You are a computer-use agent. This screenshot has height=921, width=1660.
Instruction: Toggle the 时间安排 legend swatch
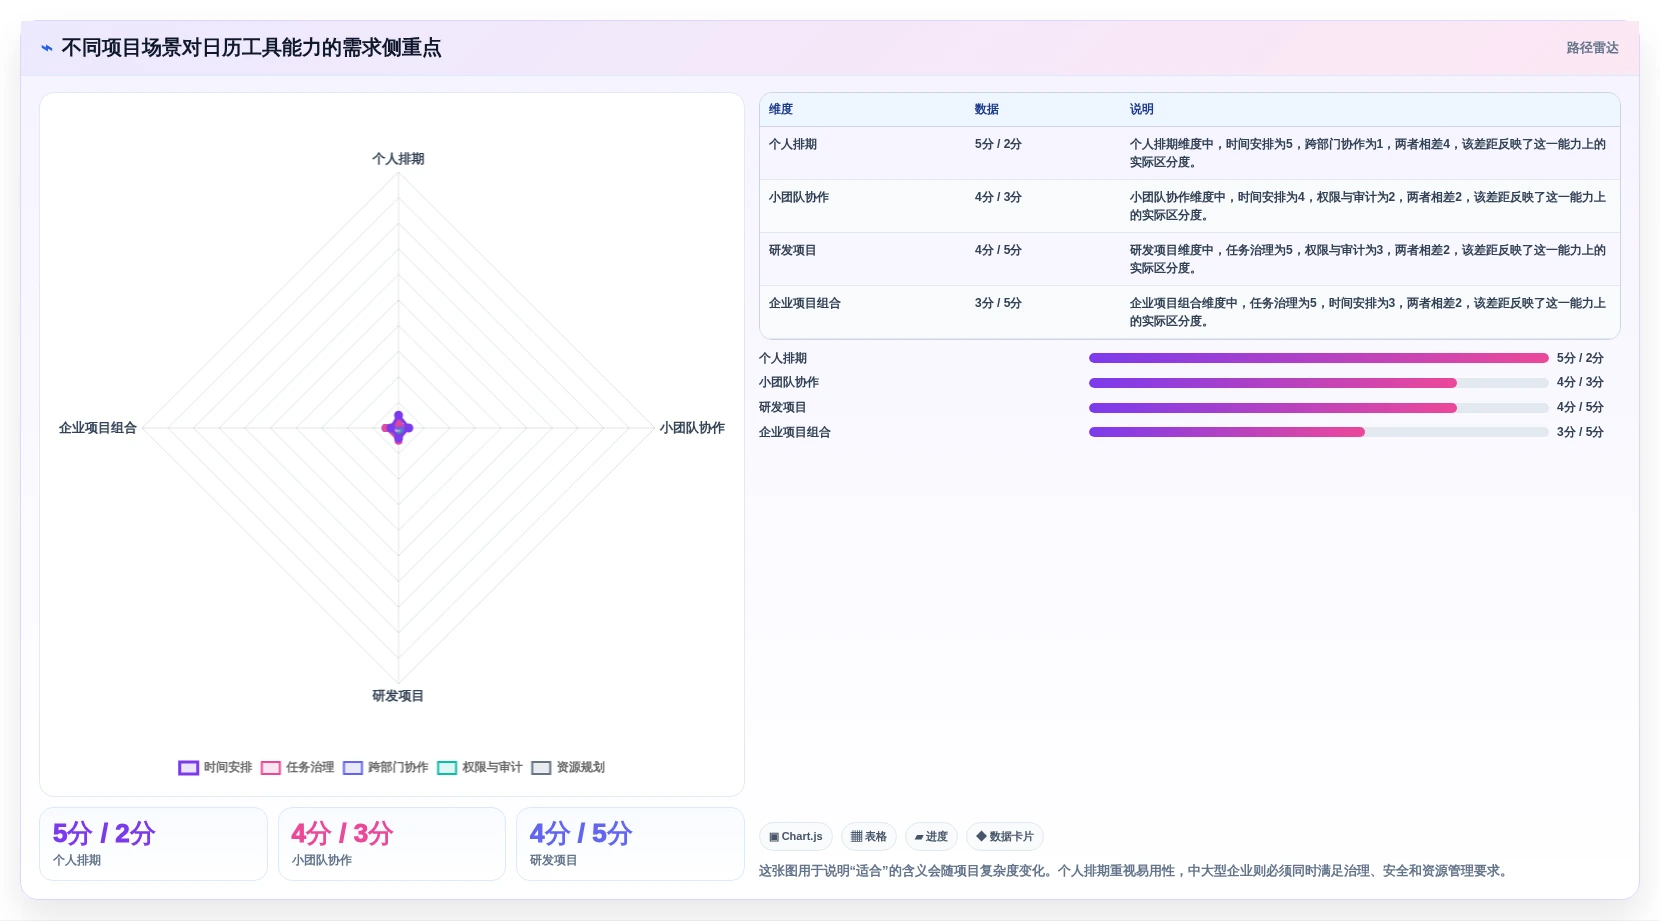[188, 768]
